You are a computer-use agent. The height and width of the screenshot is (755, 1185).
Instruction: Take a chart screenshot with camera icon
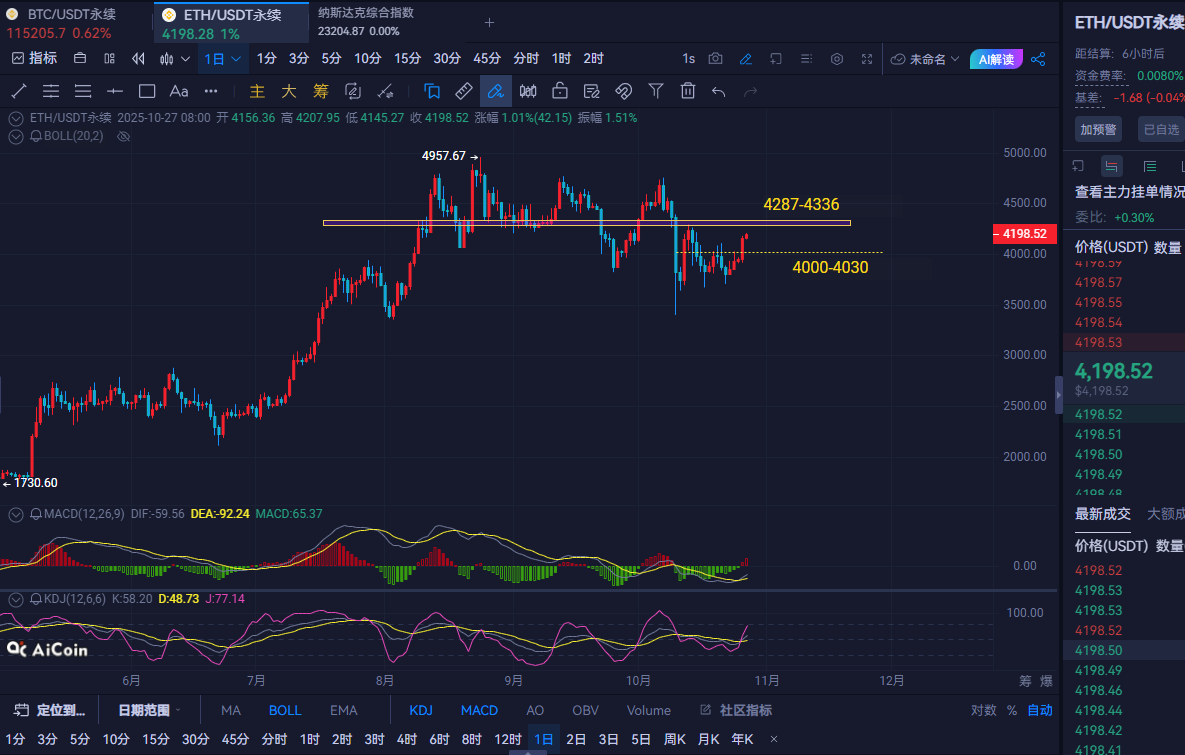point(716,59)
